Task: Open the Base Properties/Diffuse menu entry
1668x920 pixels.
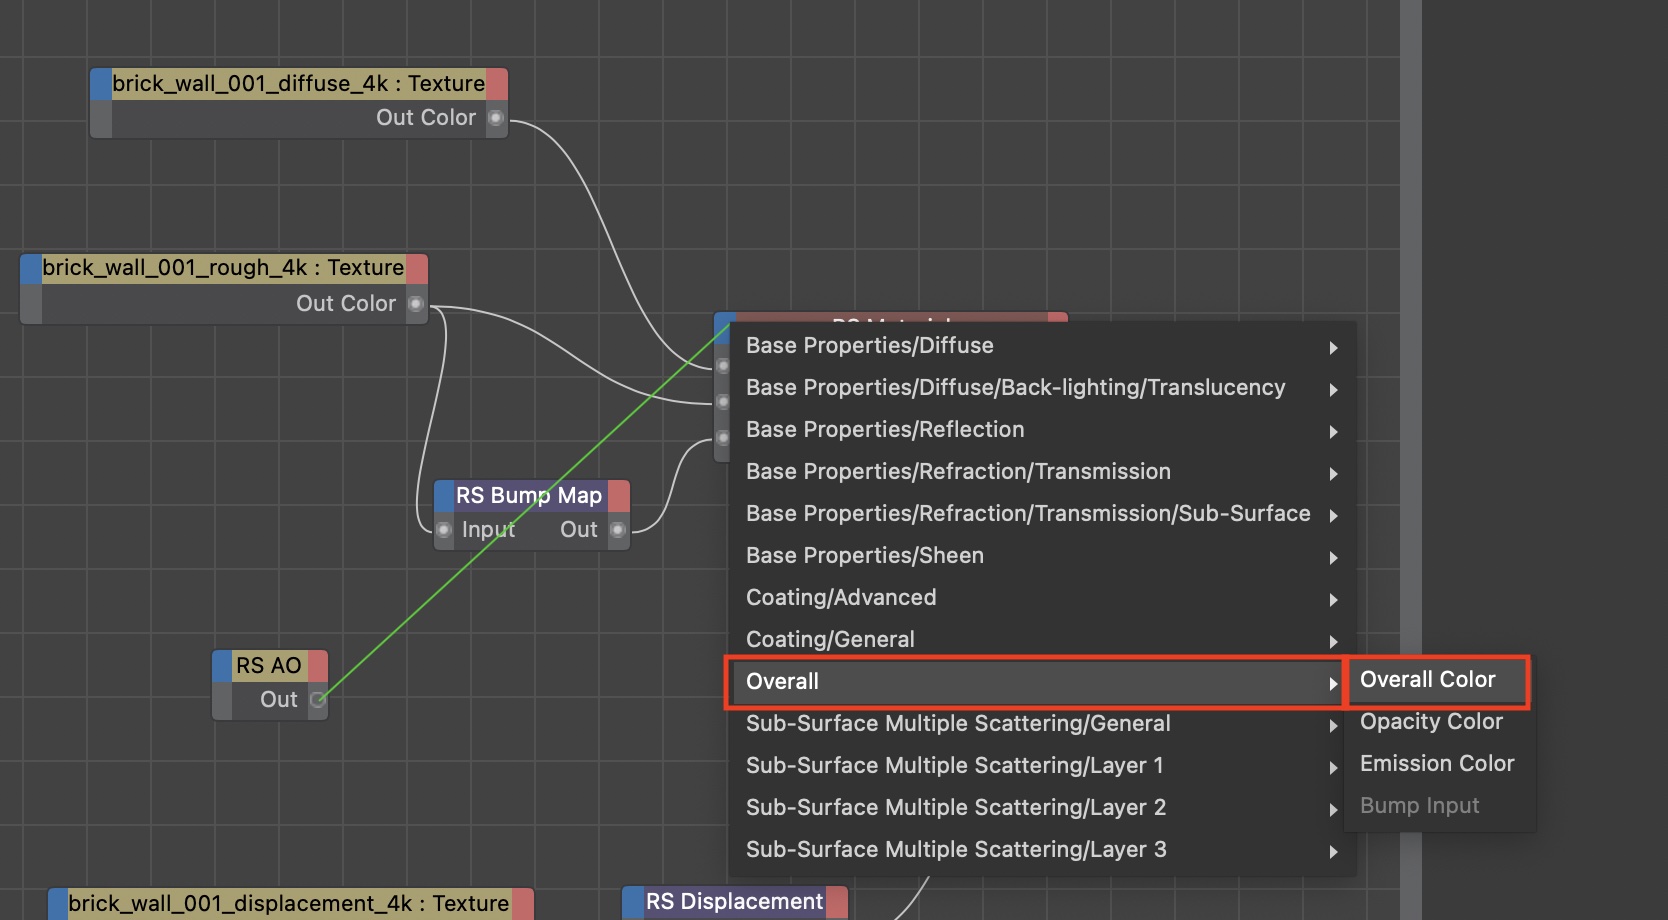Action: coord(870,346)
